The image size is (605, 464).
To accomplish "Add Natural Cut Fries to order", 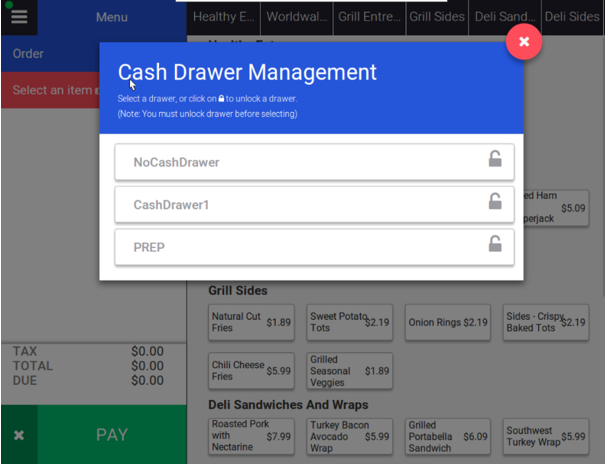I will pos(251,322).
